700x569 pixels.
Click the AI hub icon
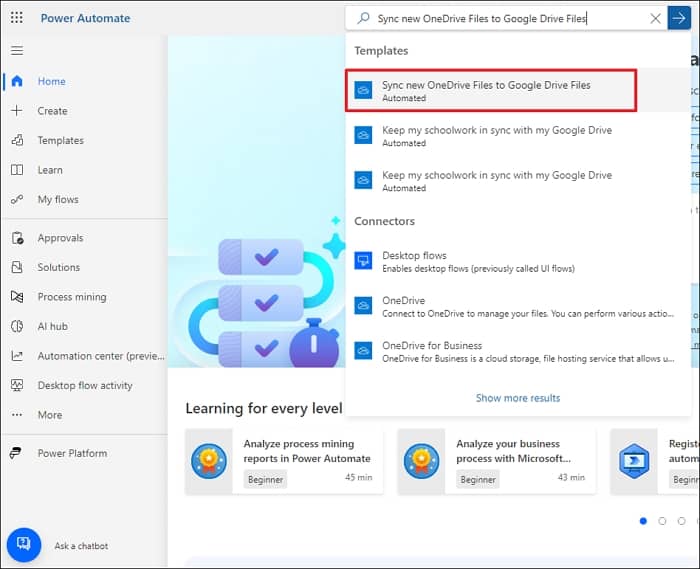coord(17,326)
